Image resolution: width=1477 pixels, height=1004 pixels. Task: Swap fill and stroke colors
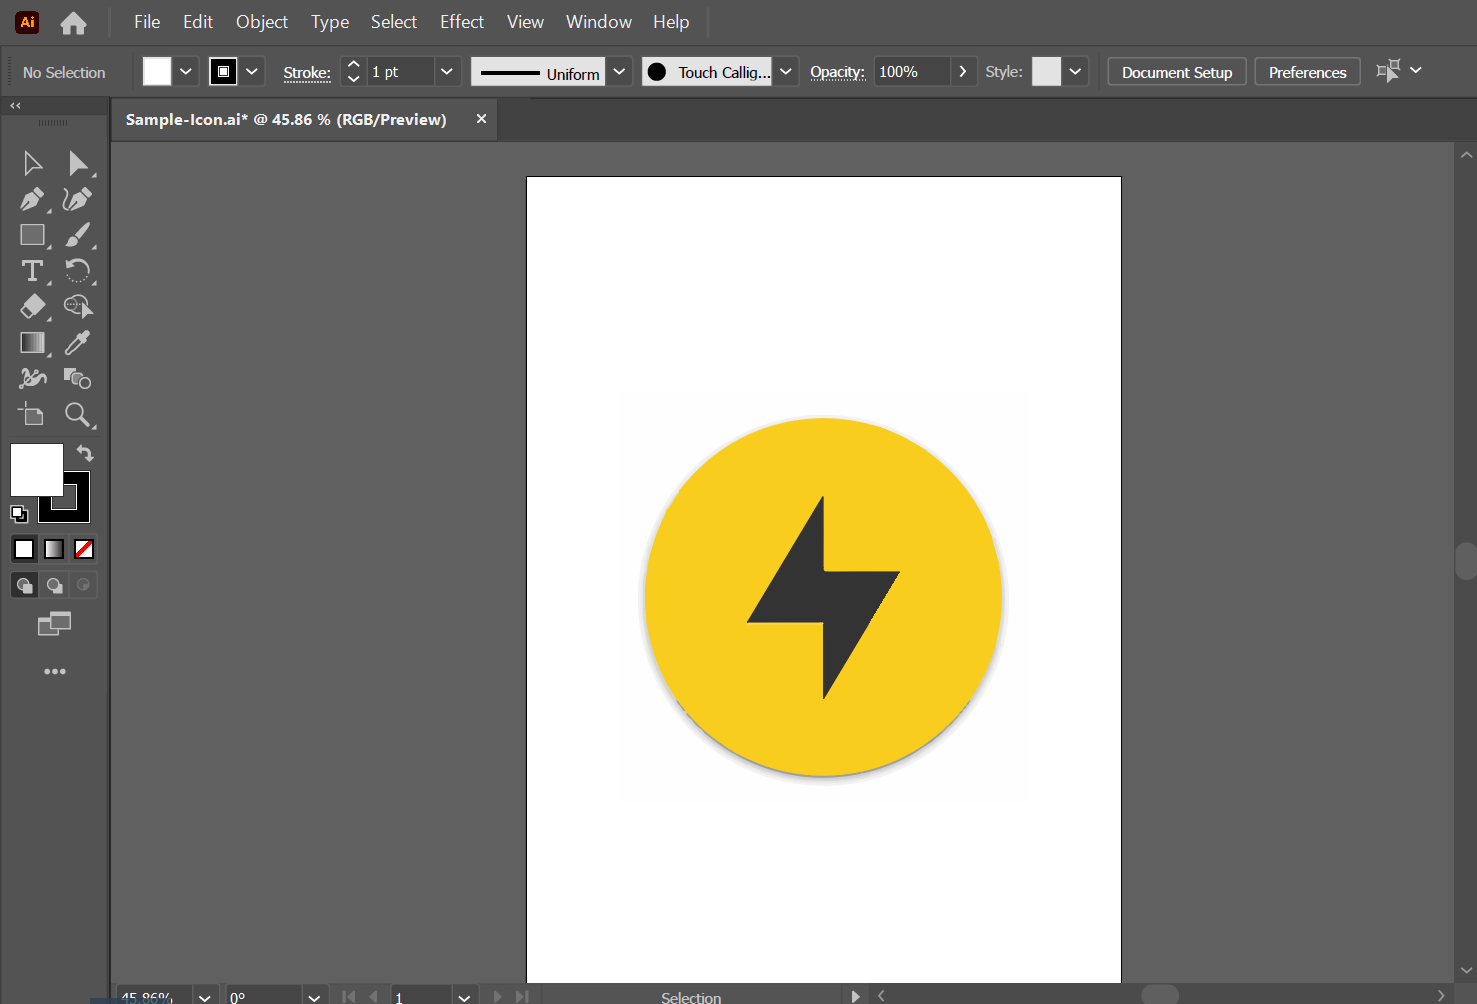click(85, 453)
